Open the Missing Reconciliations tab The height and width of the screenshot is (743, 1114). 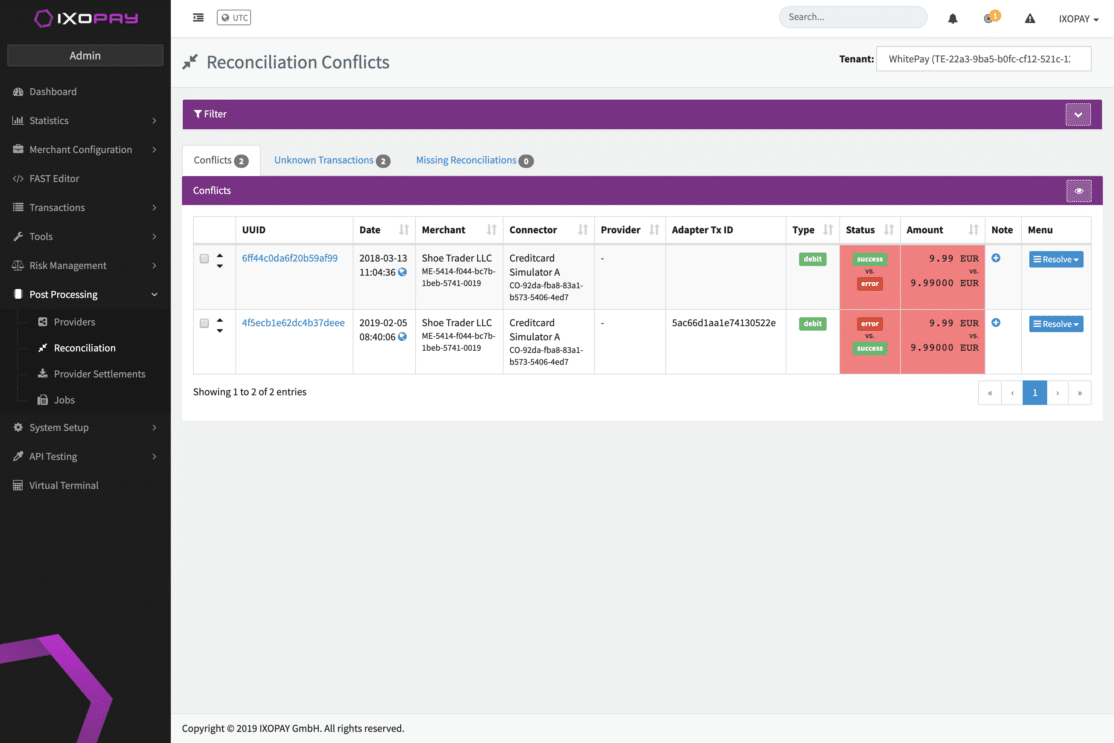[x=467, y=160]
